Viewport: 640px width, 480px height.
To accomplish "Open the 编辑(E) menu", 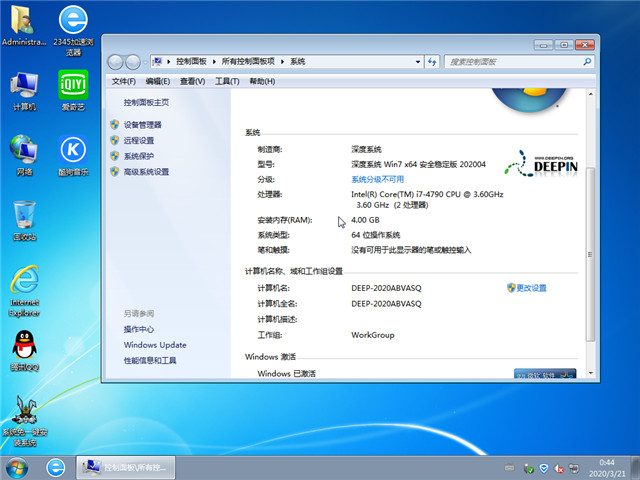I will pyautogui.click(x=158, y=81).
